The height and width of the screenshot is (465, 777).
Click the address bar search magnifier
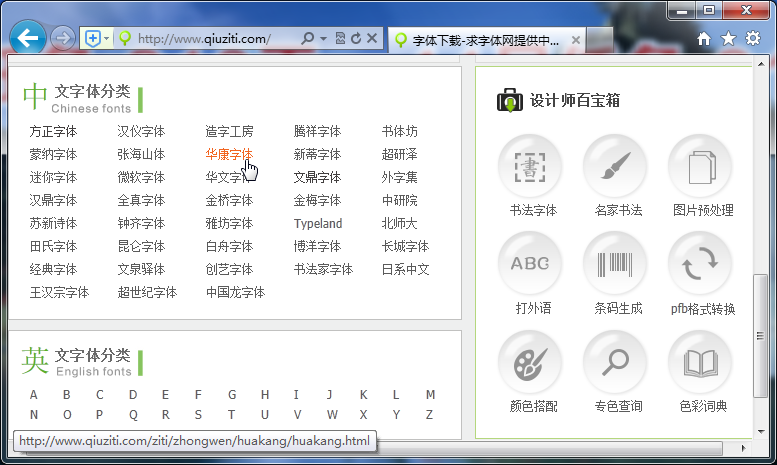tap(307, 38)
